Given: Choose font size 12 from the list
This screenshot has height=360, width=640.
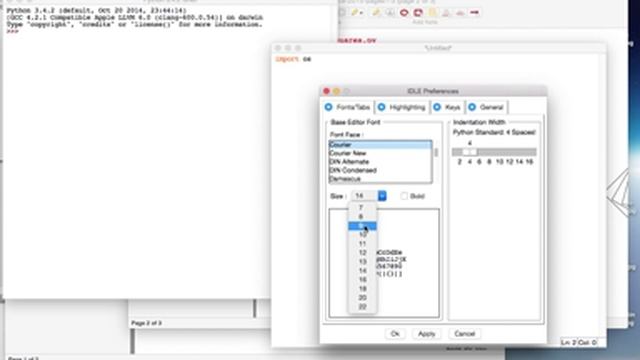Looking at the screenshot, I should click(x=362, y=253).
